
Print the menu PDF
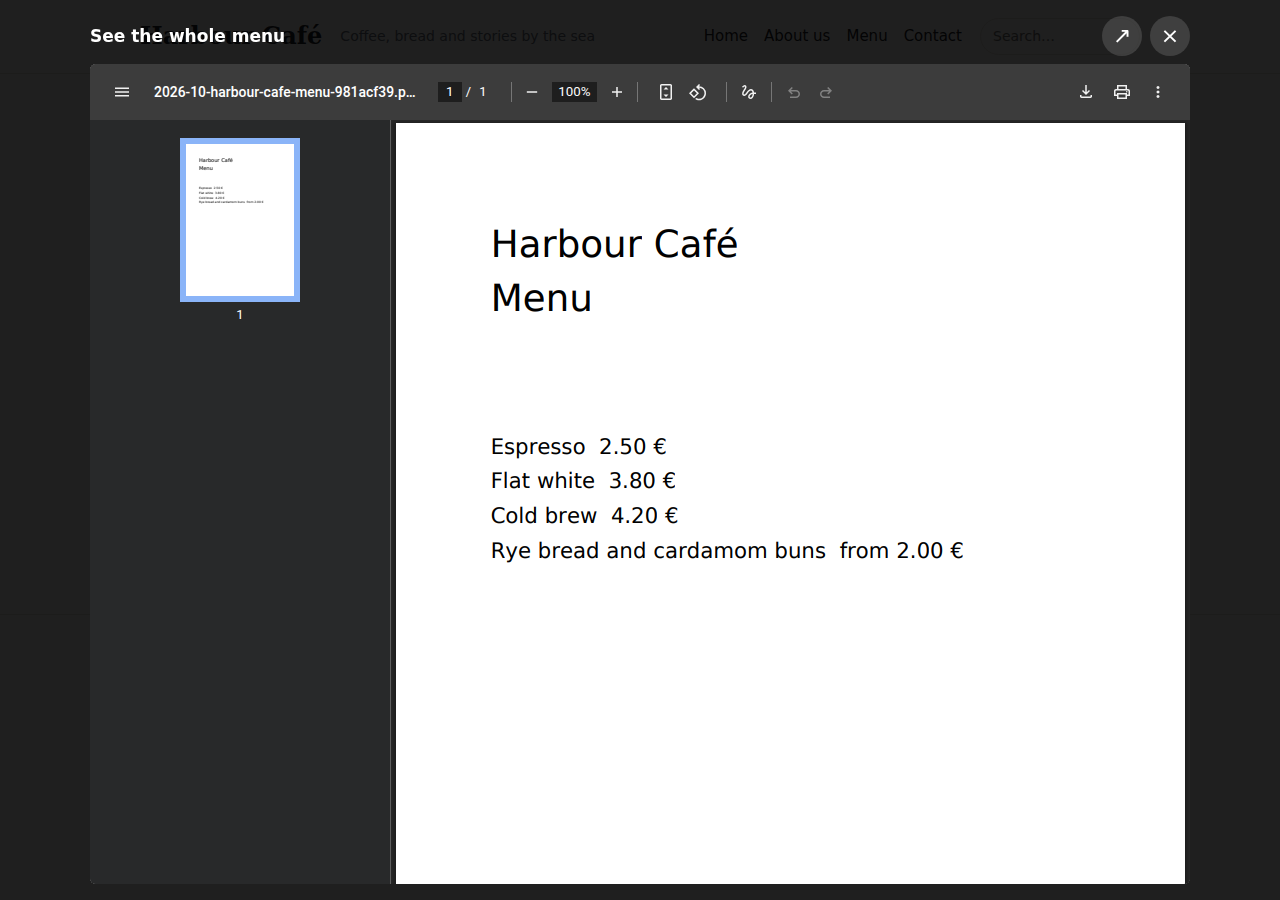point(1122,92)
